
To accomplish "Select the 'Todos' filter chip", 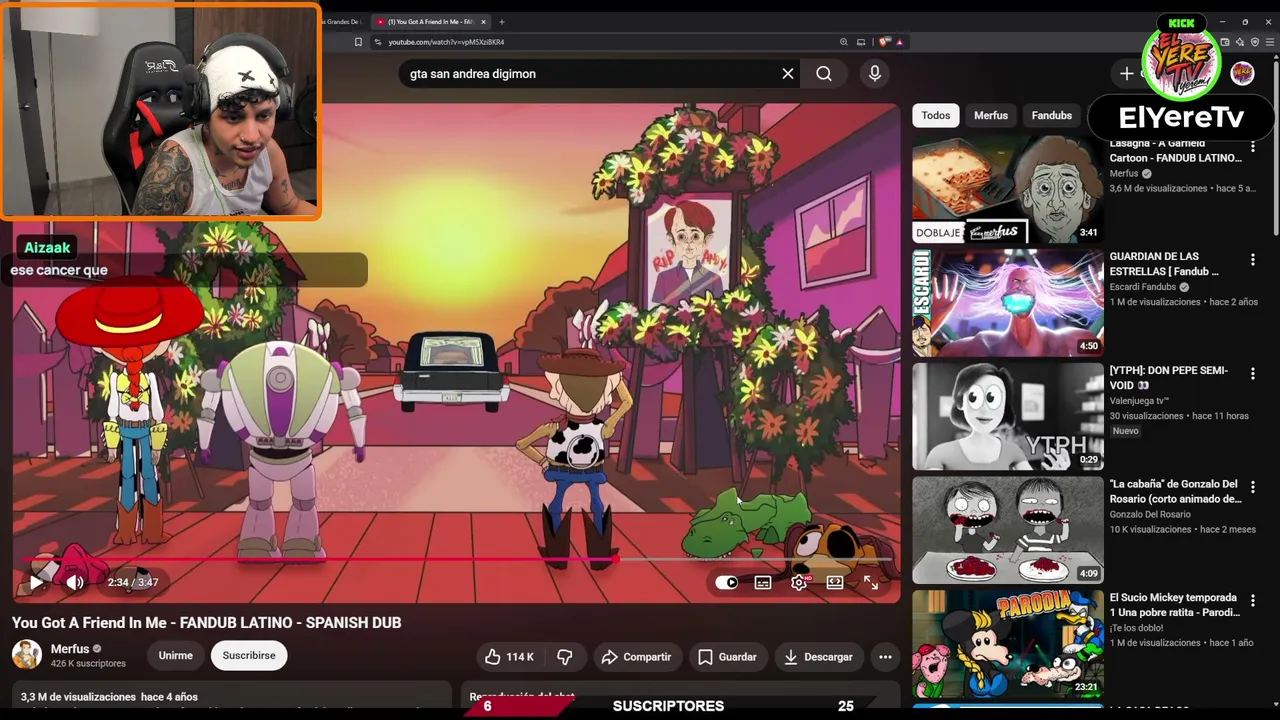I will click(x=936, y=115).
